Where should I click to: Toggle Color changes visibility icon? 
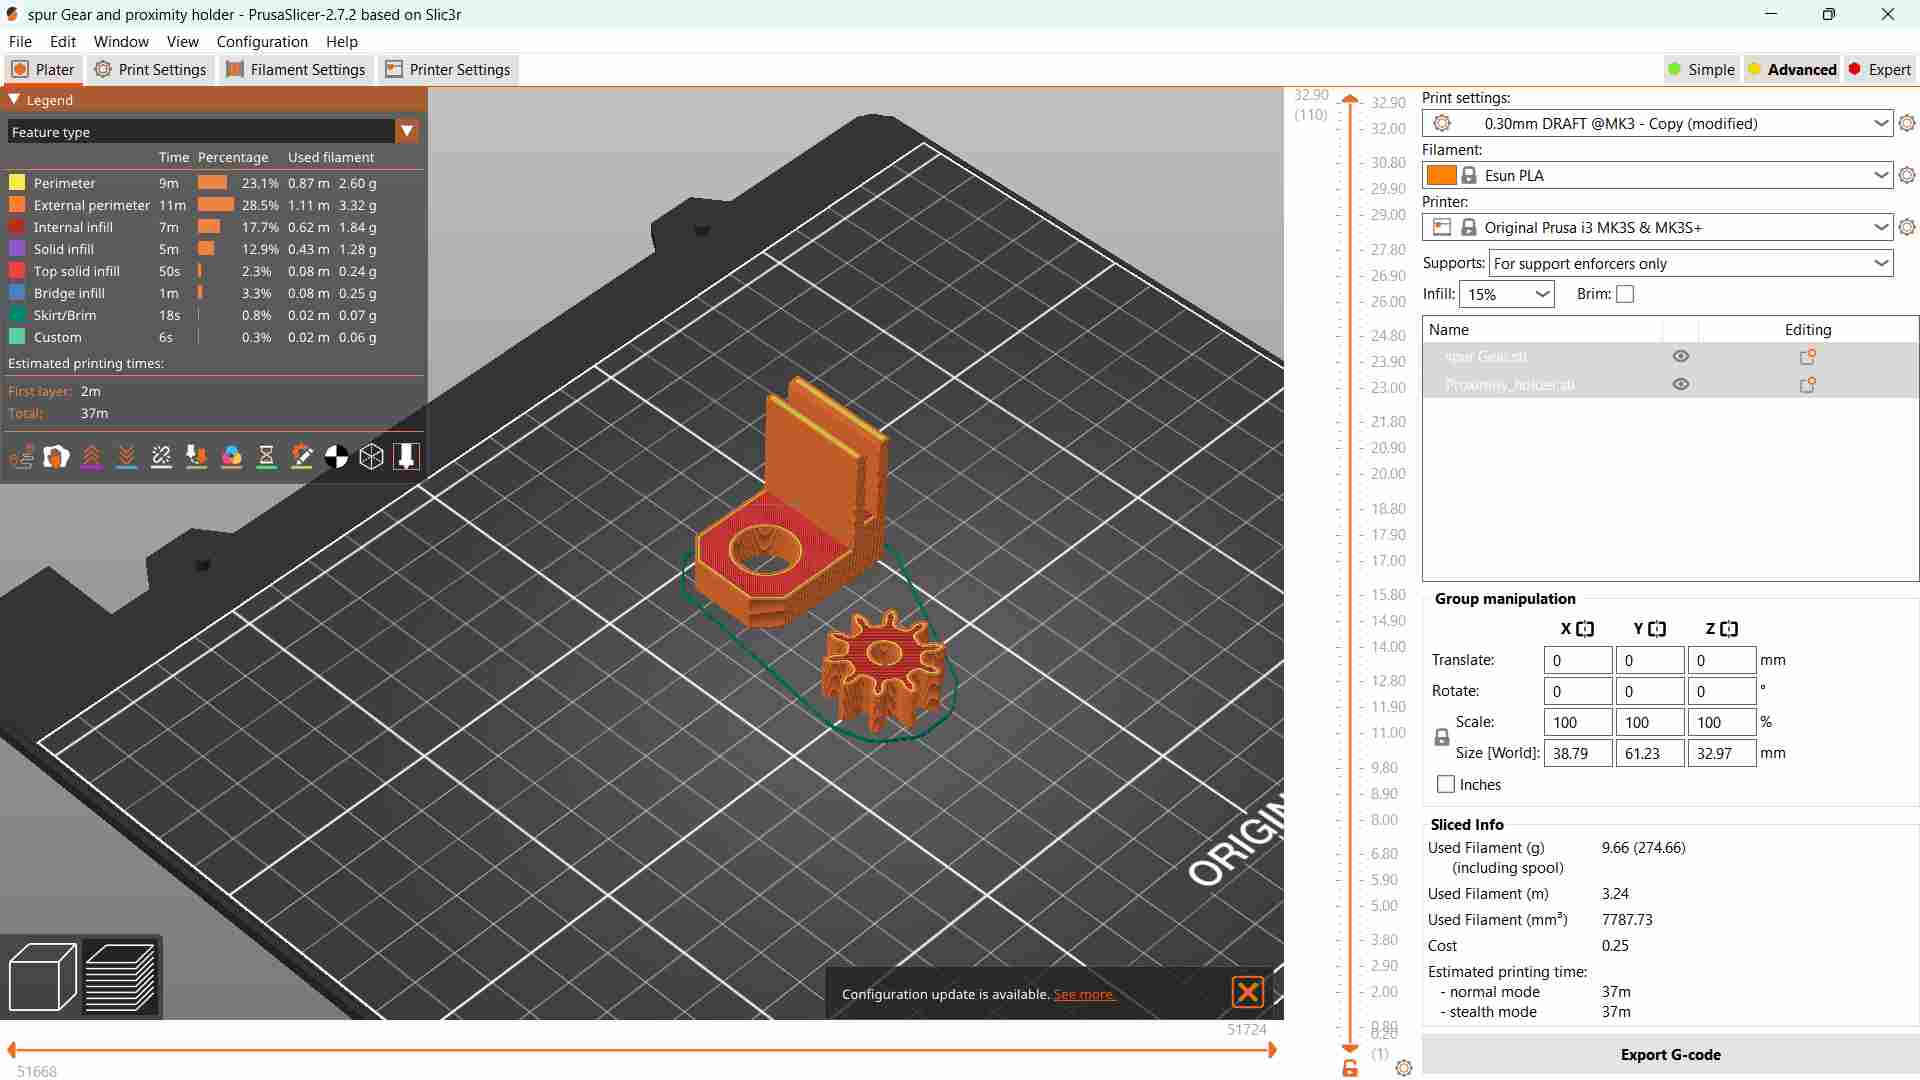[x=232, y=457]
